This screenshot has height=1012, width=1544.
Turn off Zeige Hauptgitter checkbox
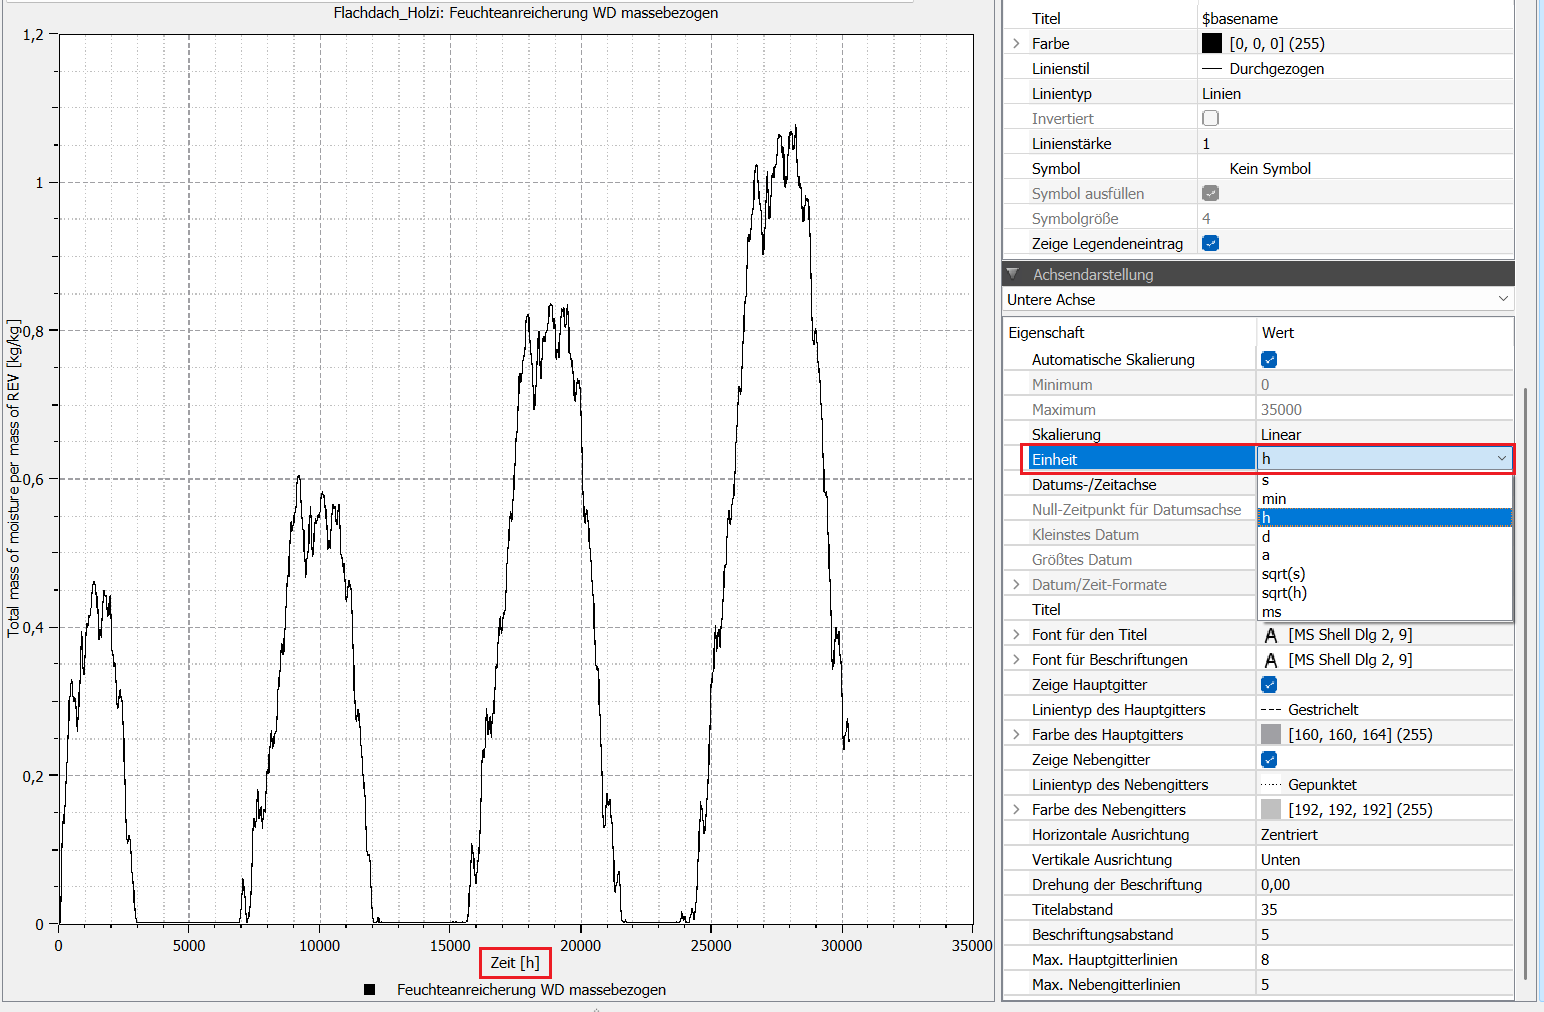tap(1269, 685)
